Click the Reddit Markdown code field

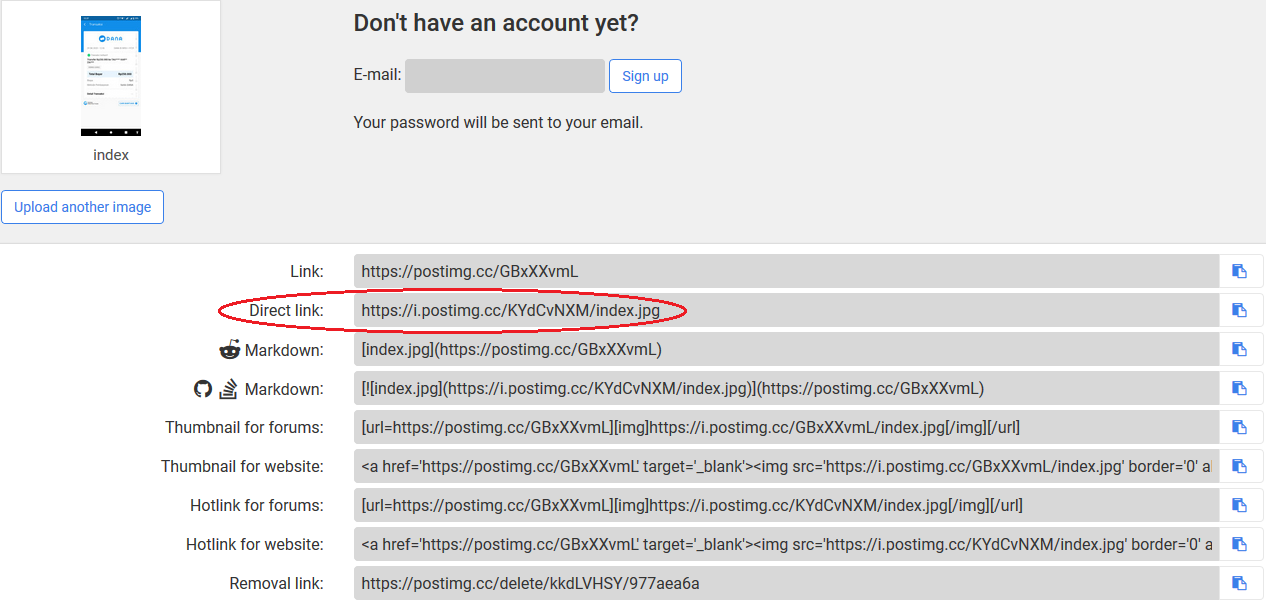click(786, 349)
